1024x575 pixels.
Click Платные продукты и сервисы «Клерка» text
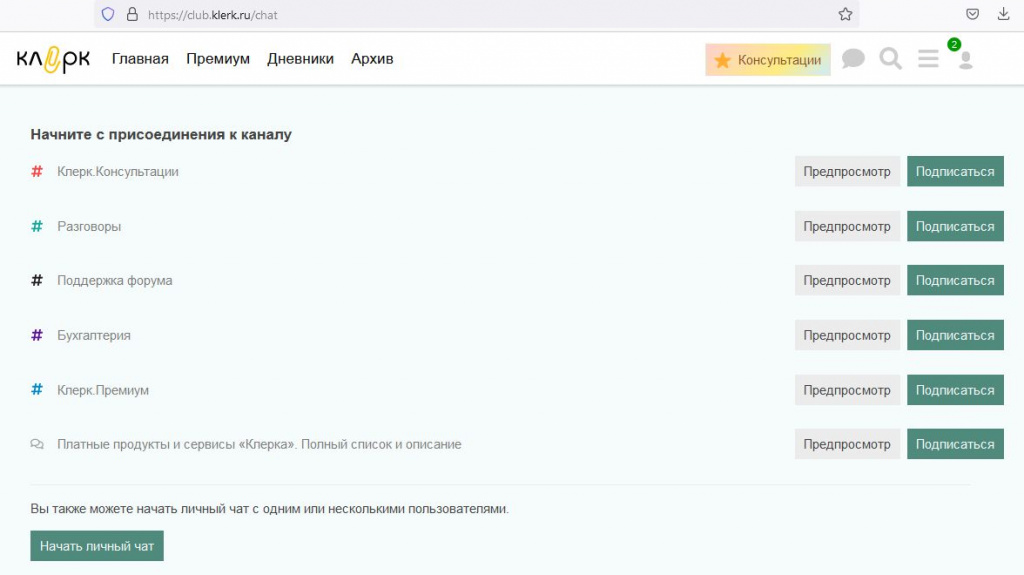pyautogui.click(x=259, y=444)
